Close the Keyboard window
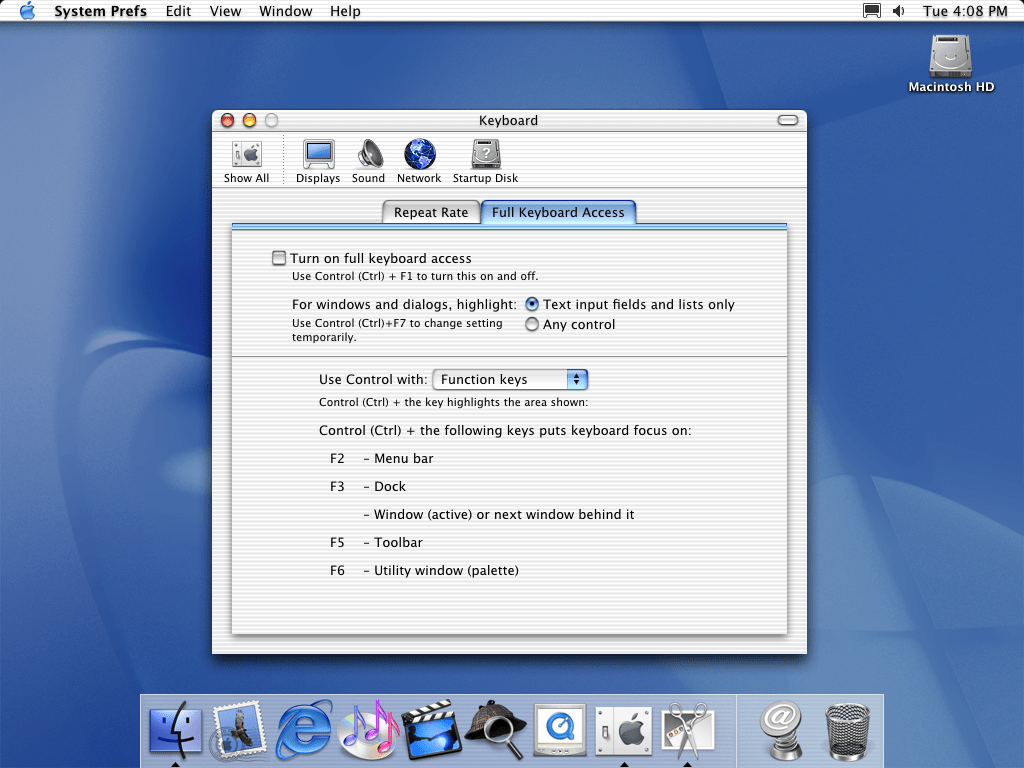This screenshot has width=1024, height=768. coord(227,120)
